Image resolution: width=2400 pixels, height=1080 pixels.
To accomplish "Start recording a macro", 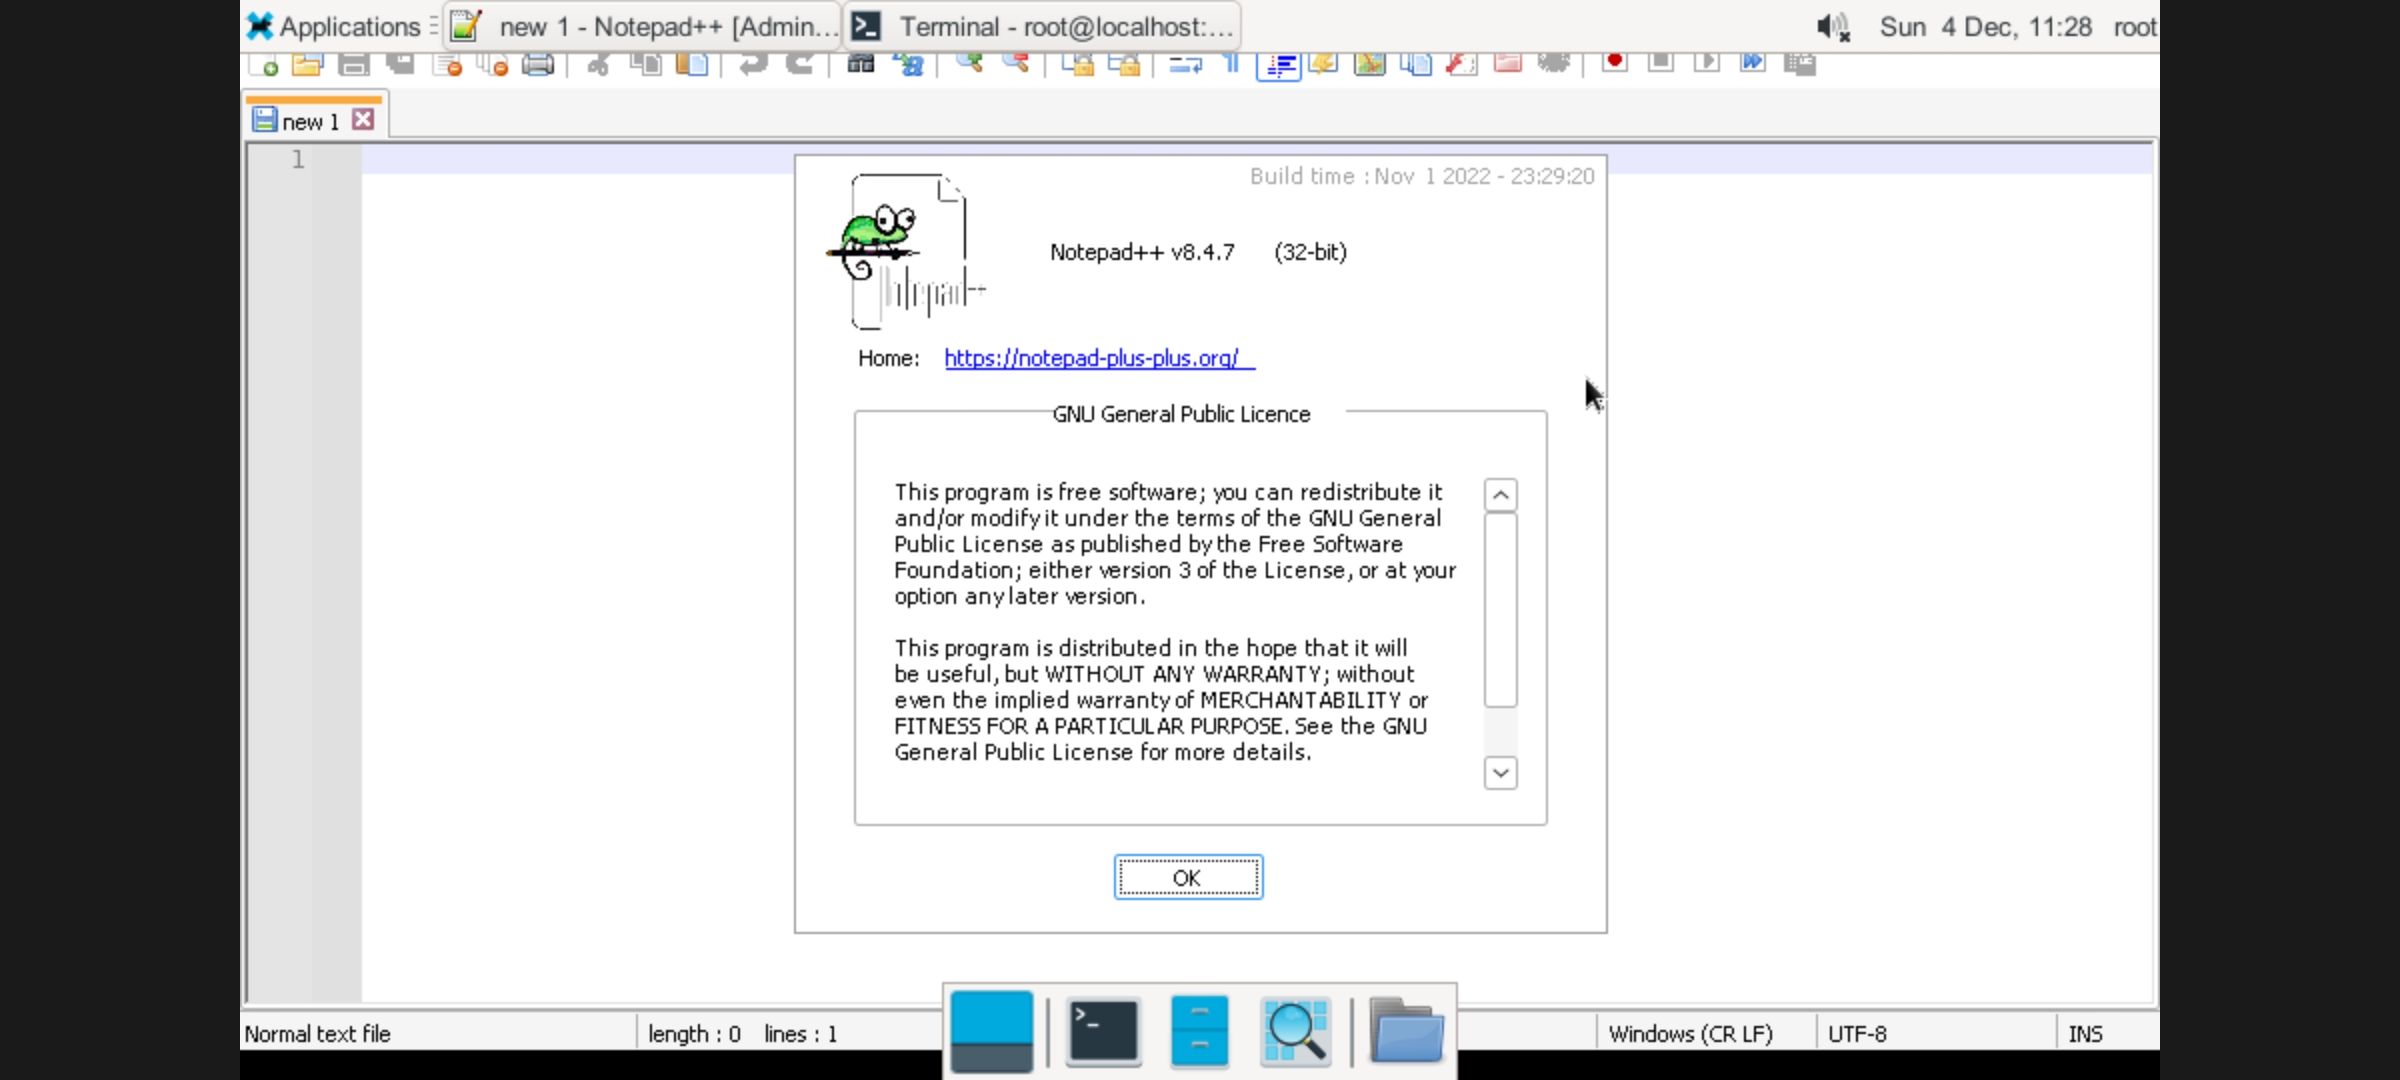I will [1614, 62].
